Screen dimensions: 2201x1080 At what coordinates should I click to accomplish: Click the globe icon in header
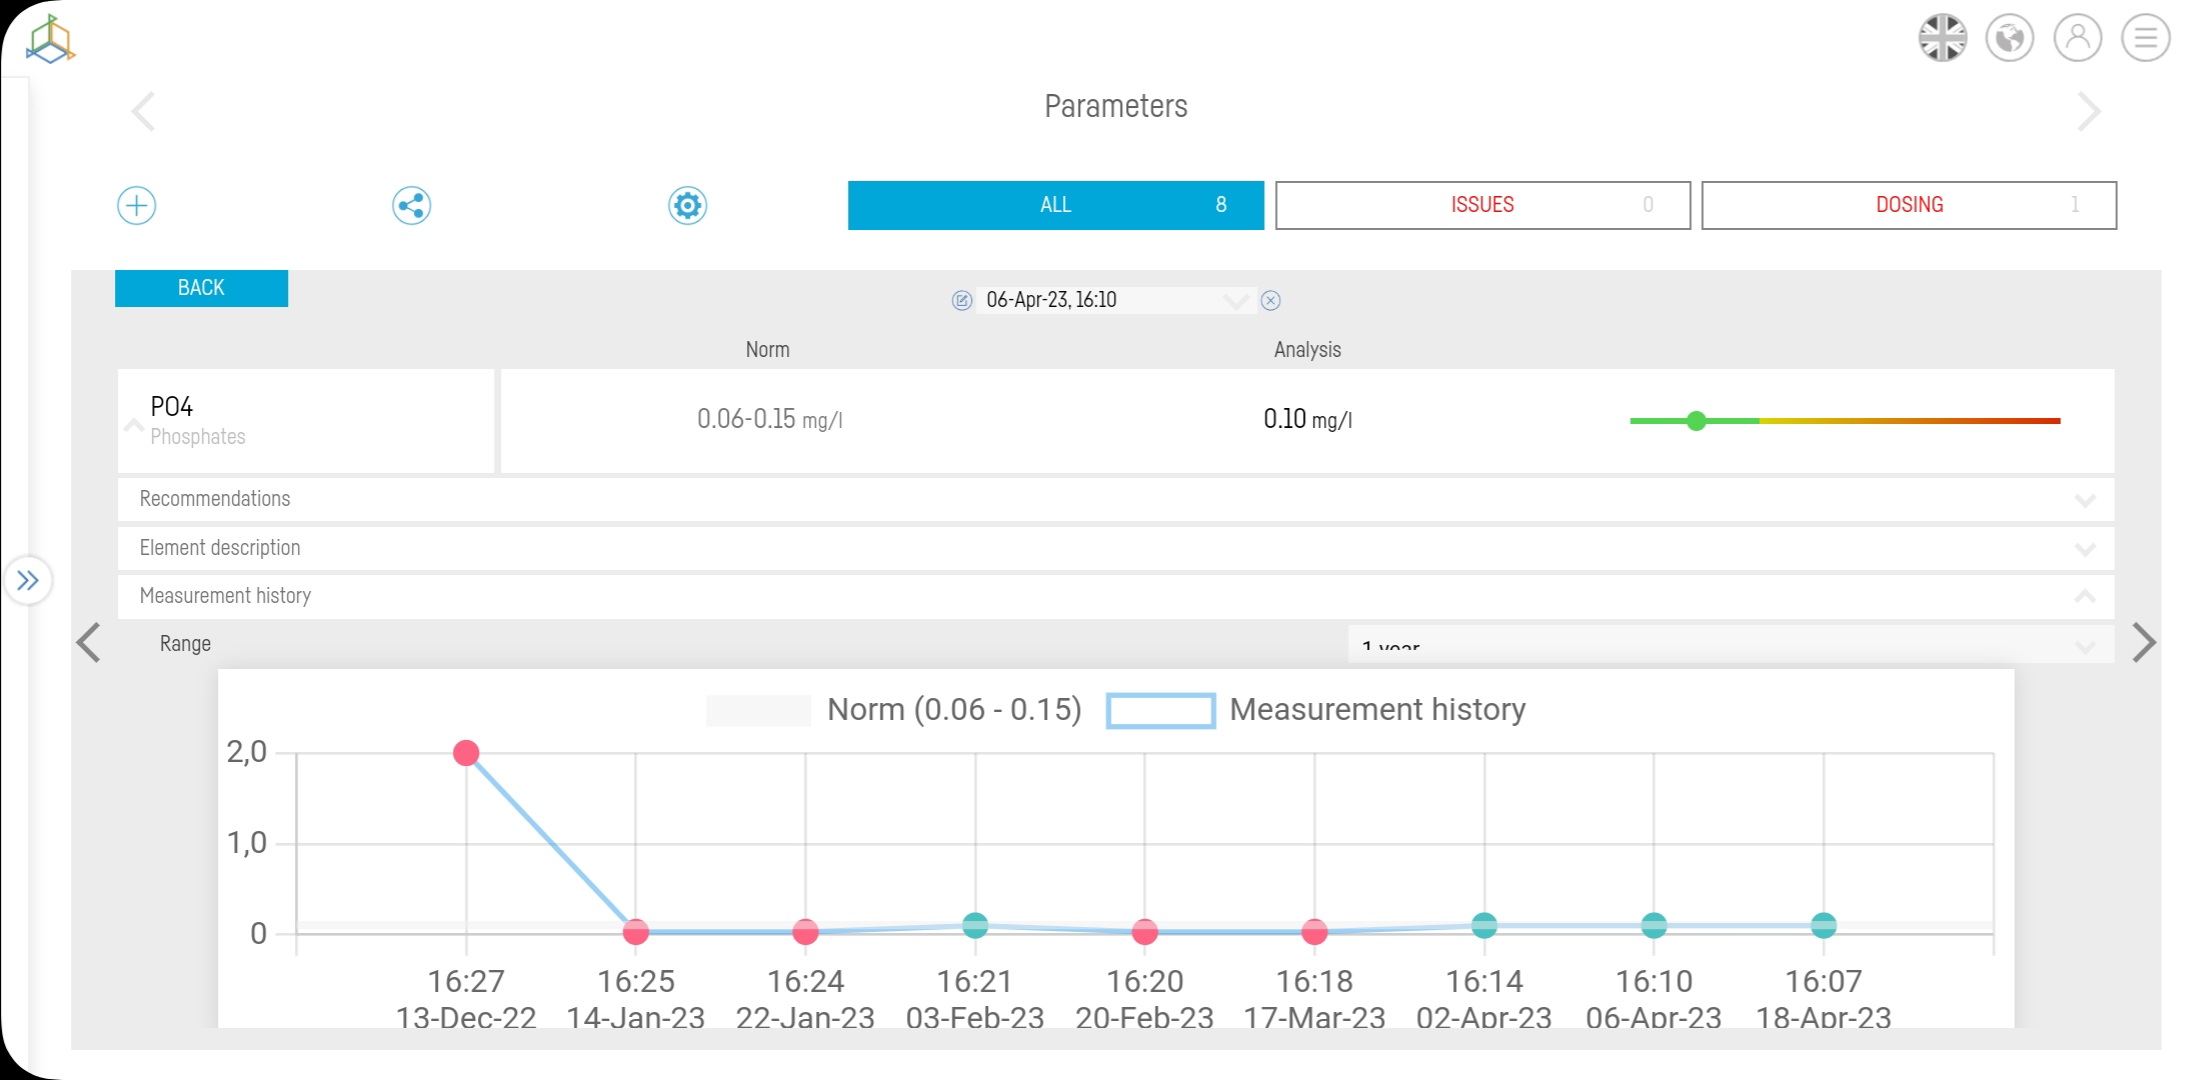tap(2009, 38)
